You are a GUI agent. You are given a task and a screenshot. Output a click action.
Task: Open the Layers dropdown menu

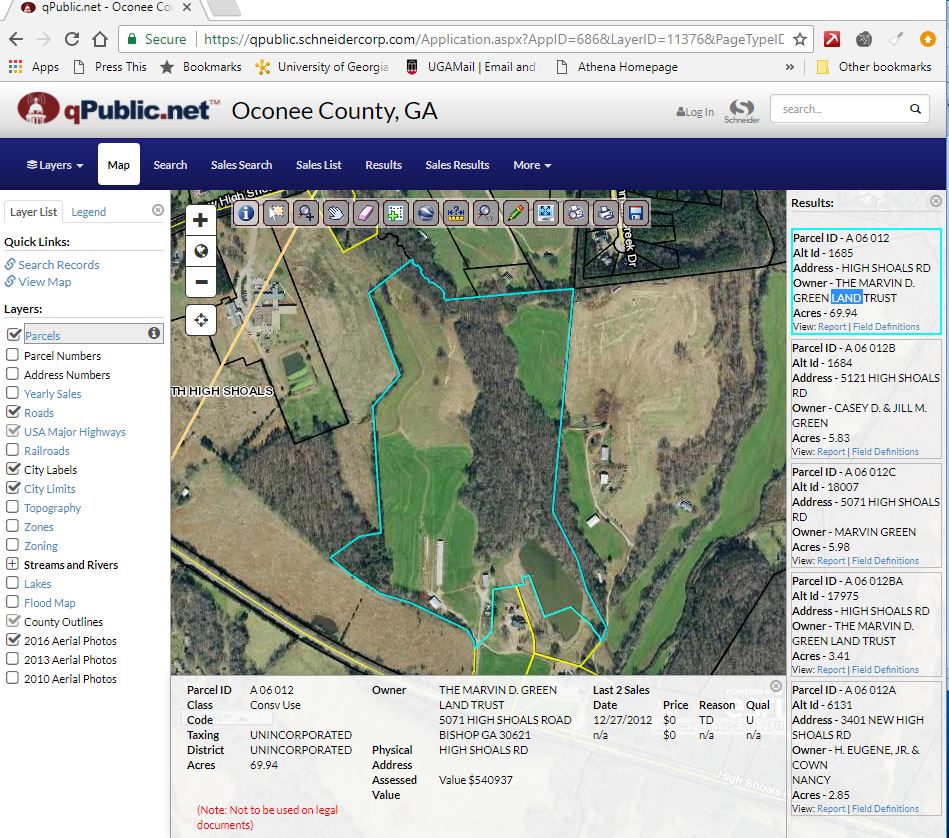coord(55,165)
